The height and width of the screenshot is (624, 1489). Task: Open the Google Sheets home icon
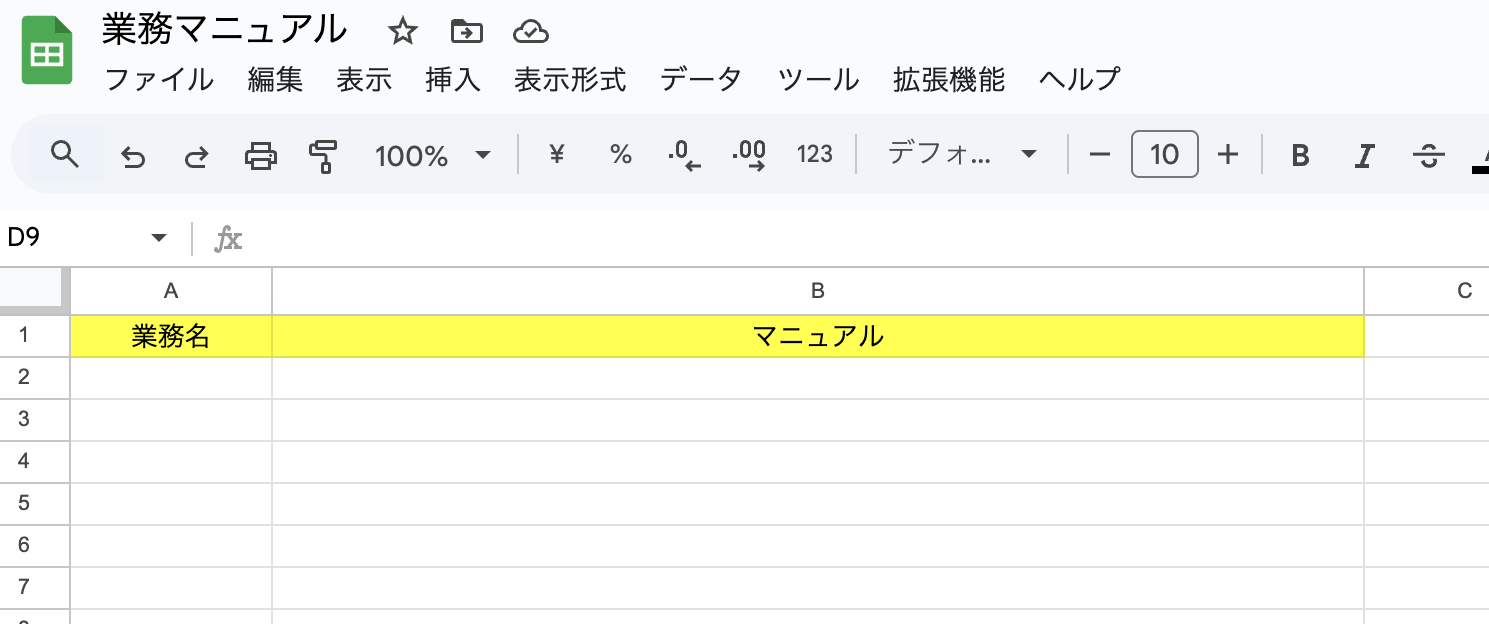47,54
